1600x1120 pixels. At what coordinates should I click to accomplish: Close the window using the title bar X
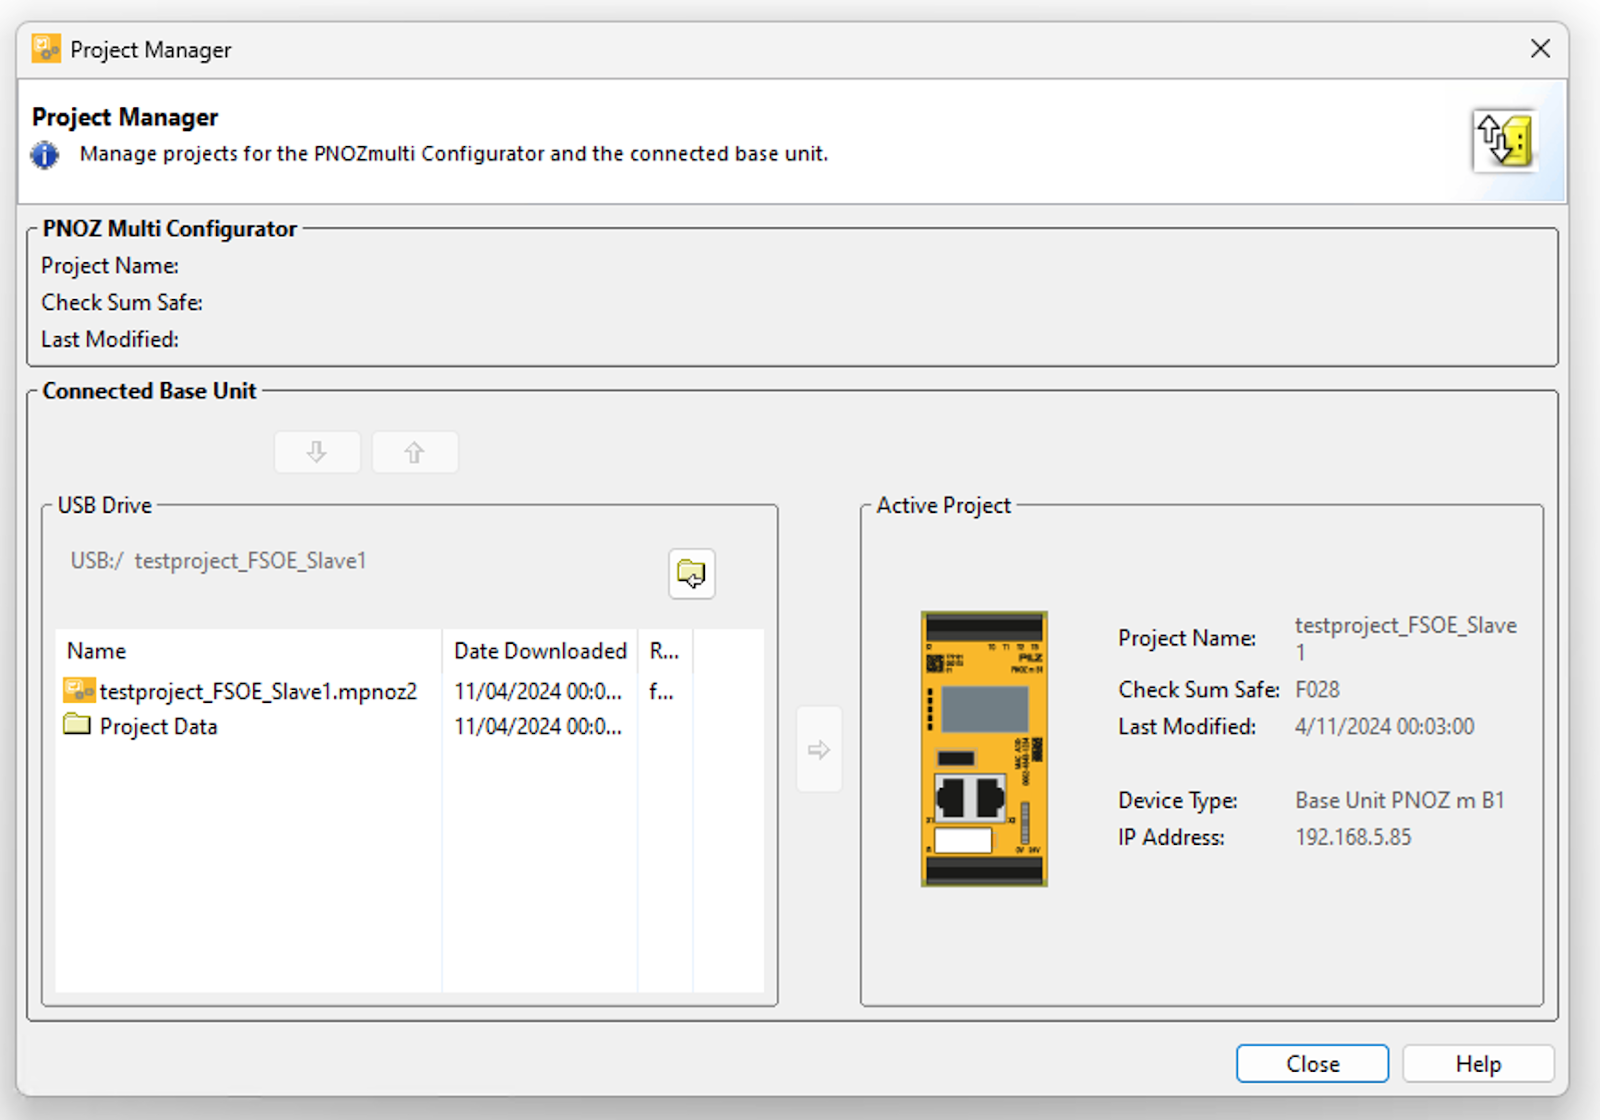pos(1540,49)
